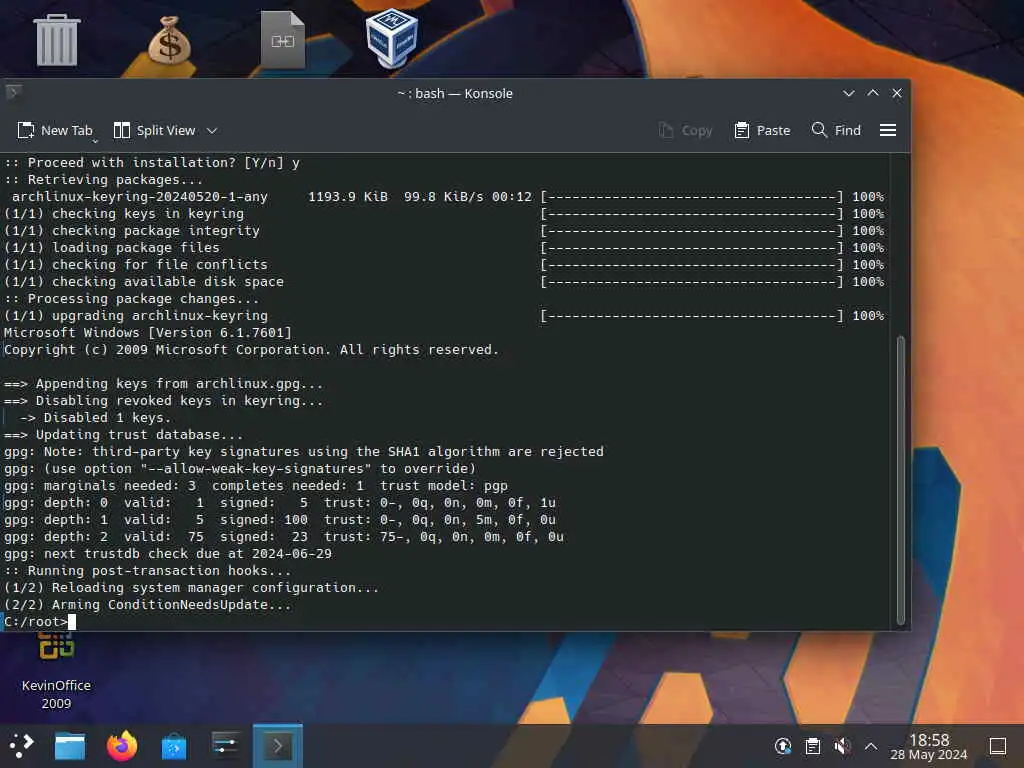Click the Copy toolbar button
The image size is (1024, 768).
point(685,131)
